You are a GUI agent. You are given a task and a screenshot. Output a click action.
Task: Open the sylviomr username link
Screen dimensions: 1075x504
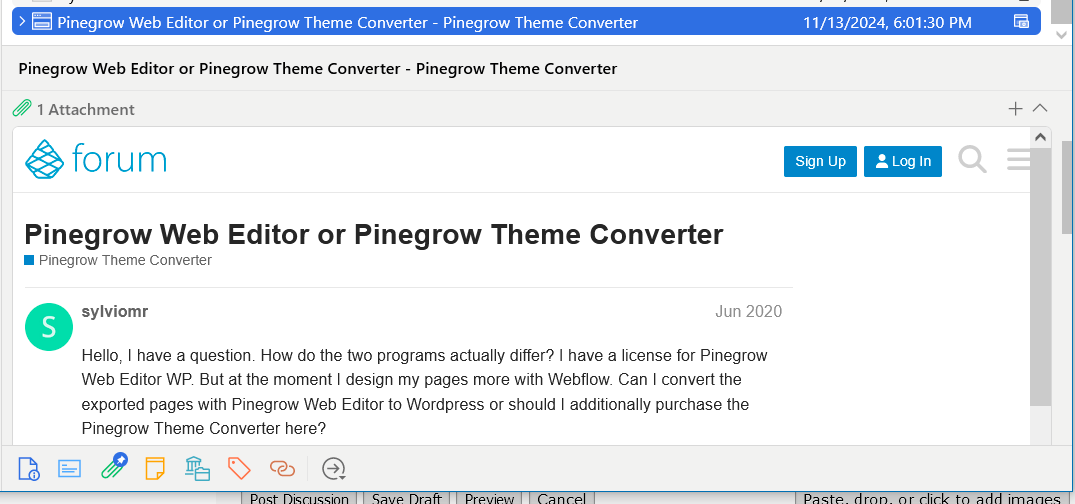point(114,311)
